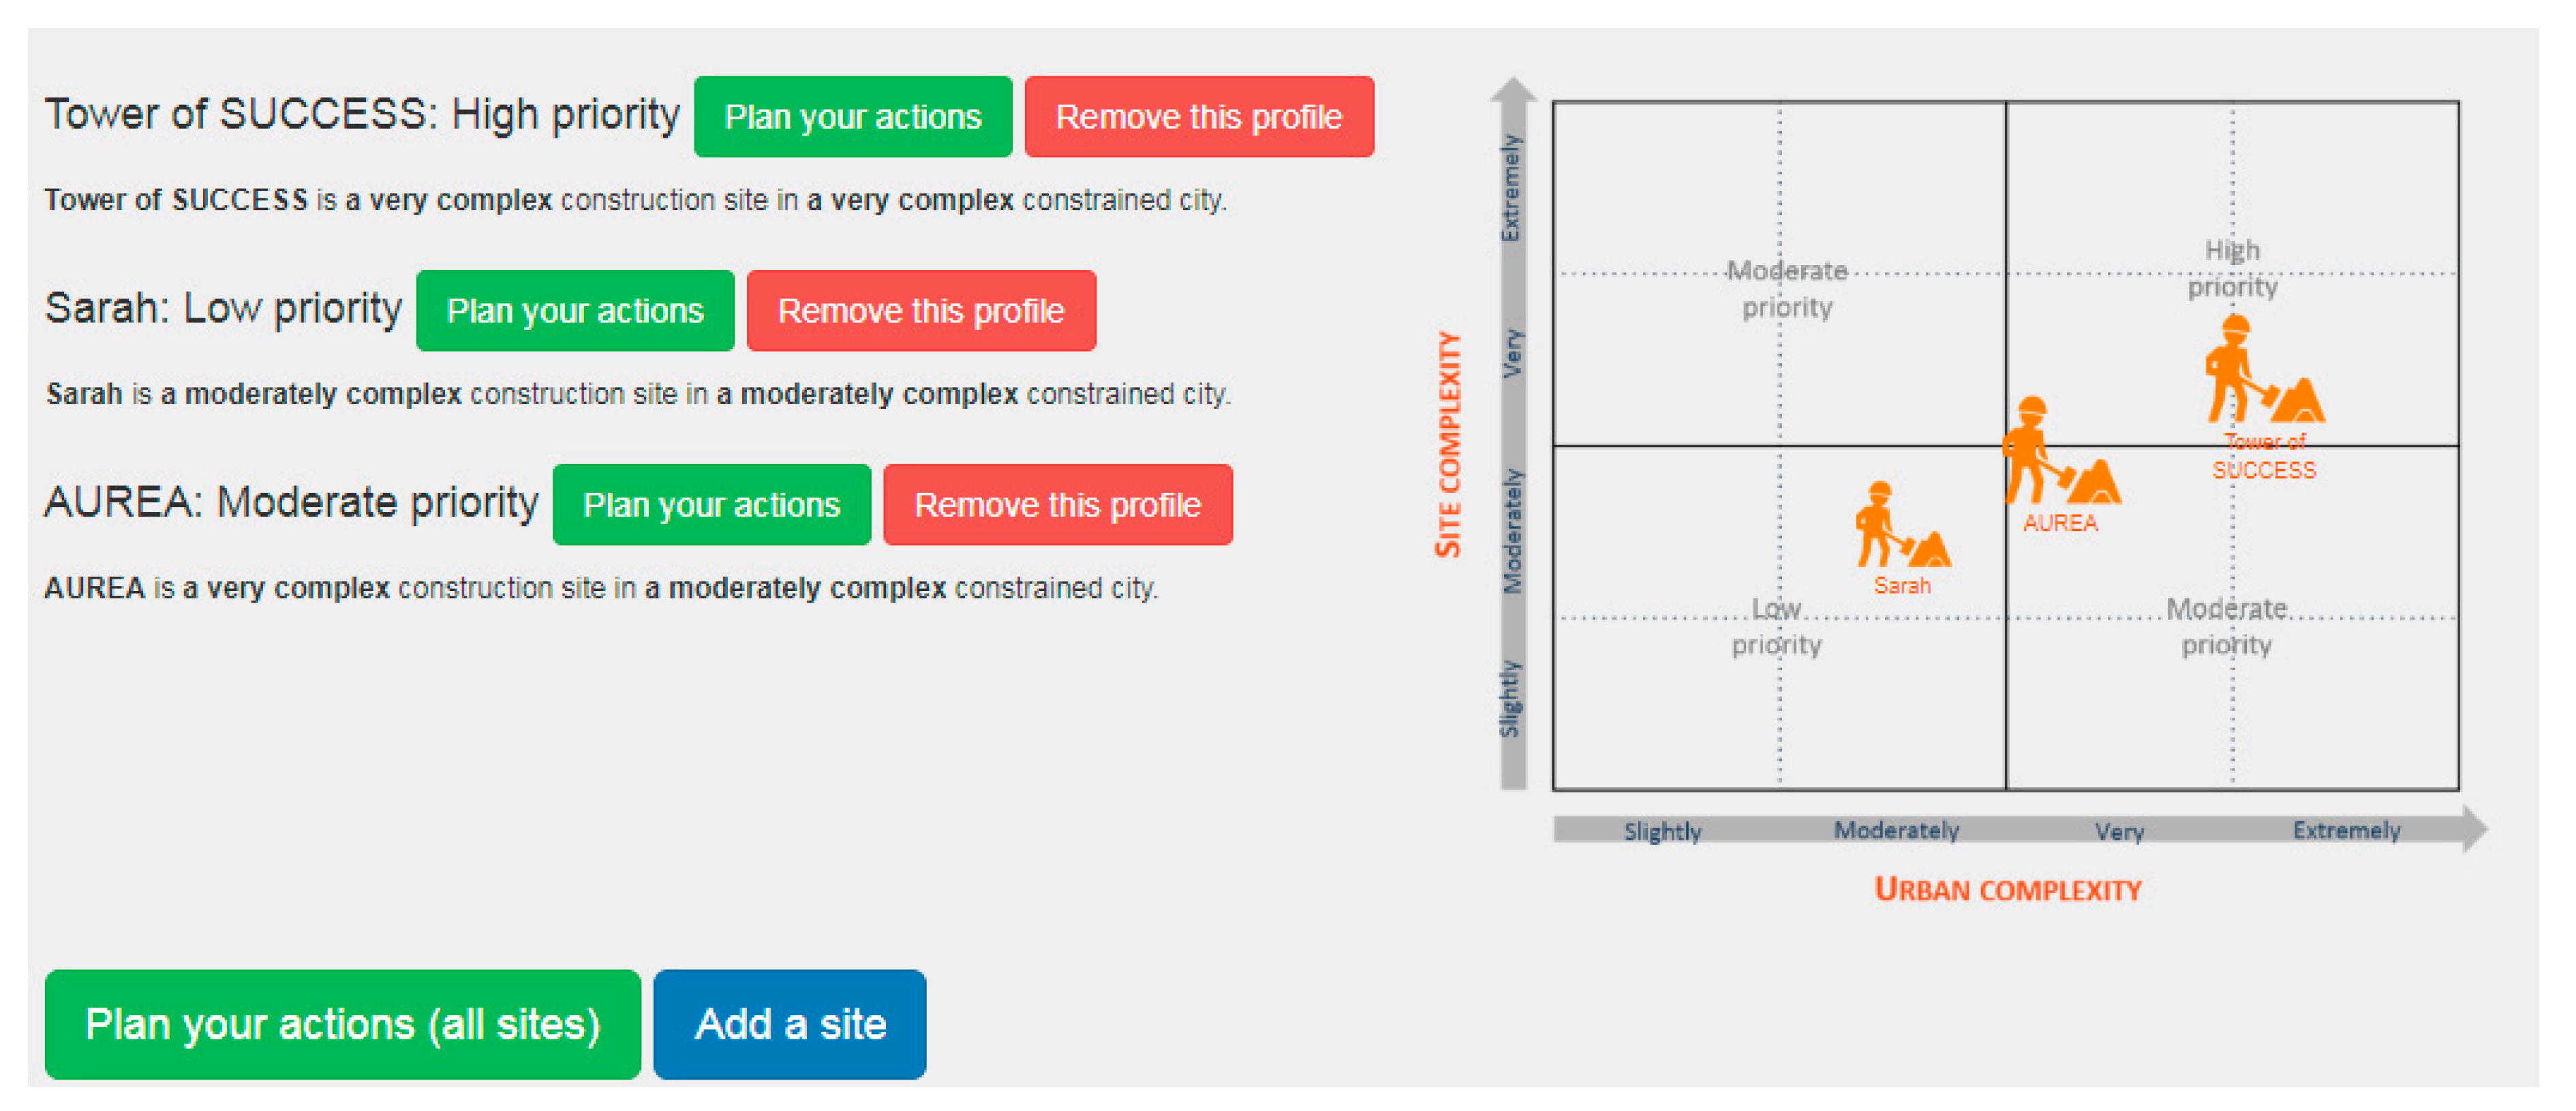The image size is (2576, 1111).
Task: Plan actions for Tower of SUCCESS
Action: (852, 117)
